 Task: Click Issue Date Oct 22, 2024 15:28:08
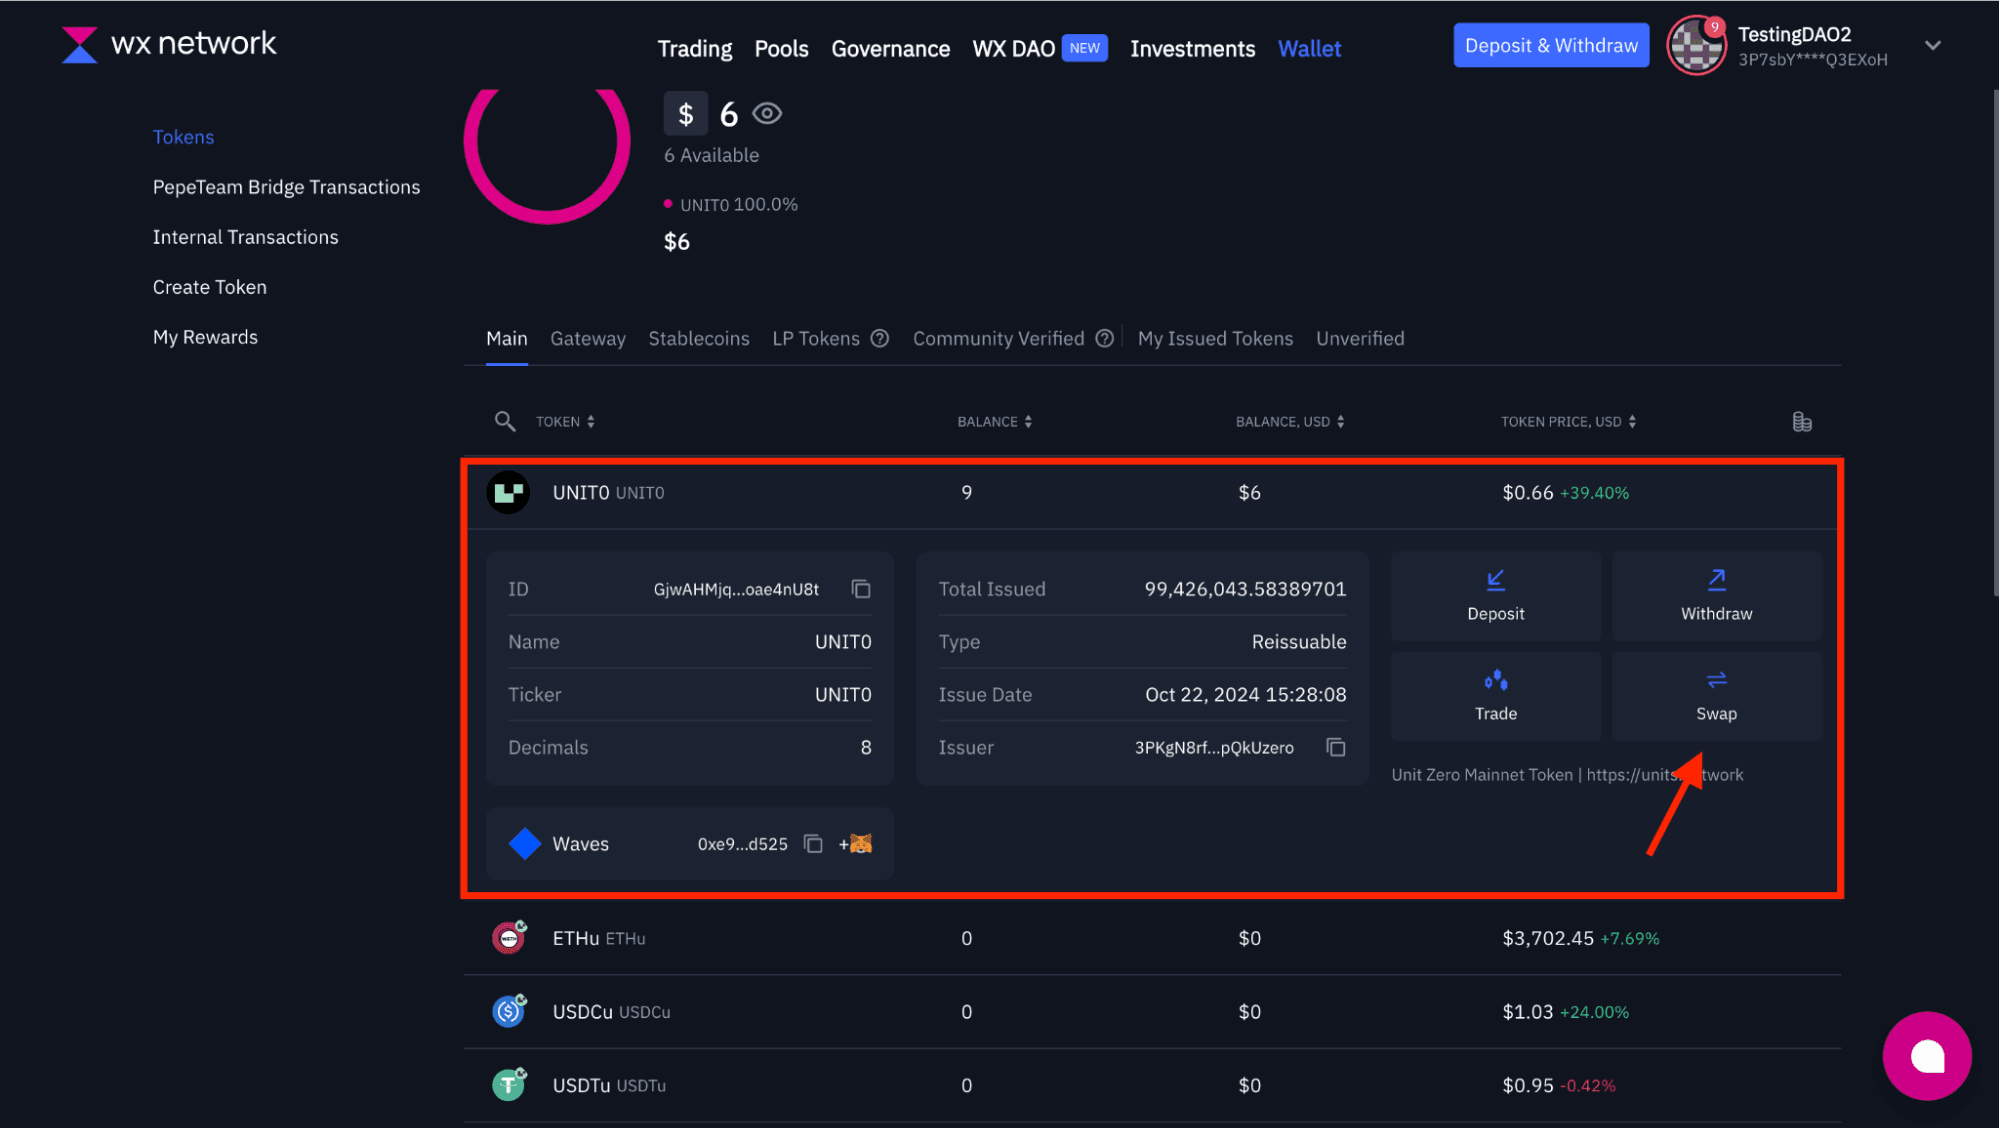[1245, 694]
